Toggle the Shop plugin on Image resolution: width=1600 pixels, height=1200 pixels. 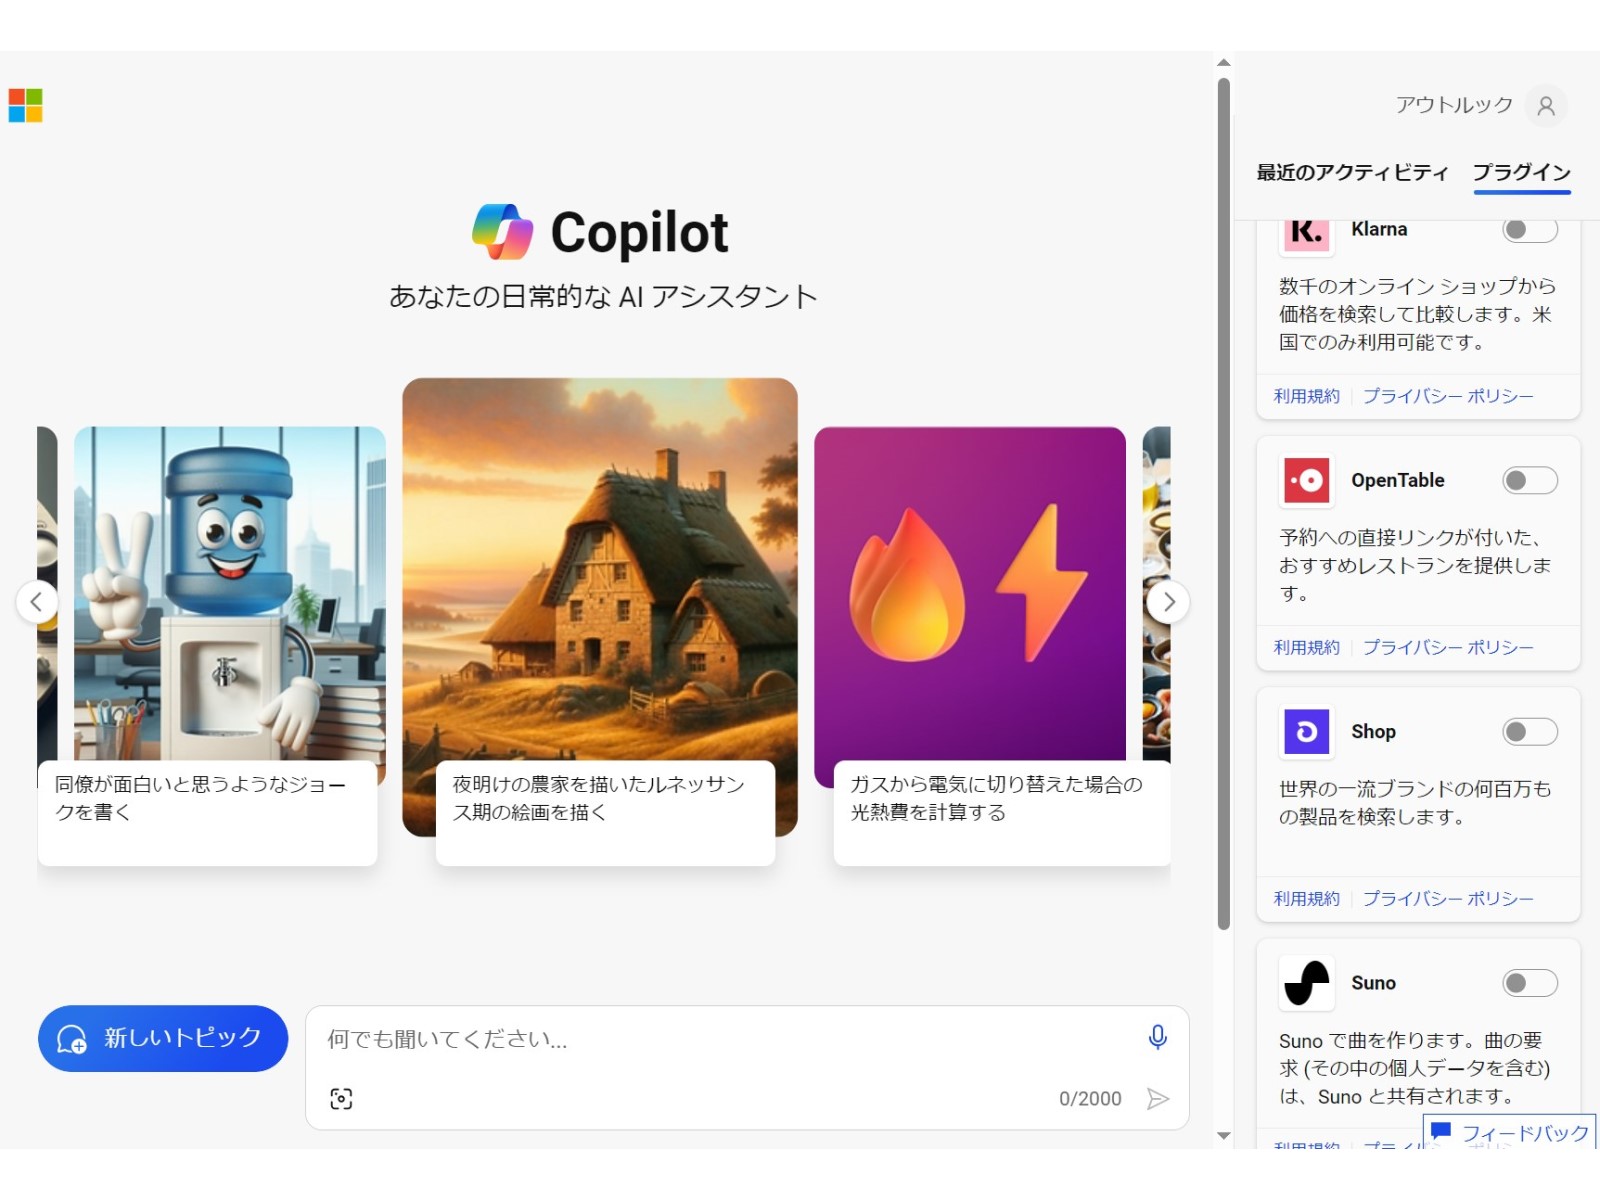tap(1529, 732)
